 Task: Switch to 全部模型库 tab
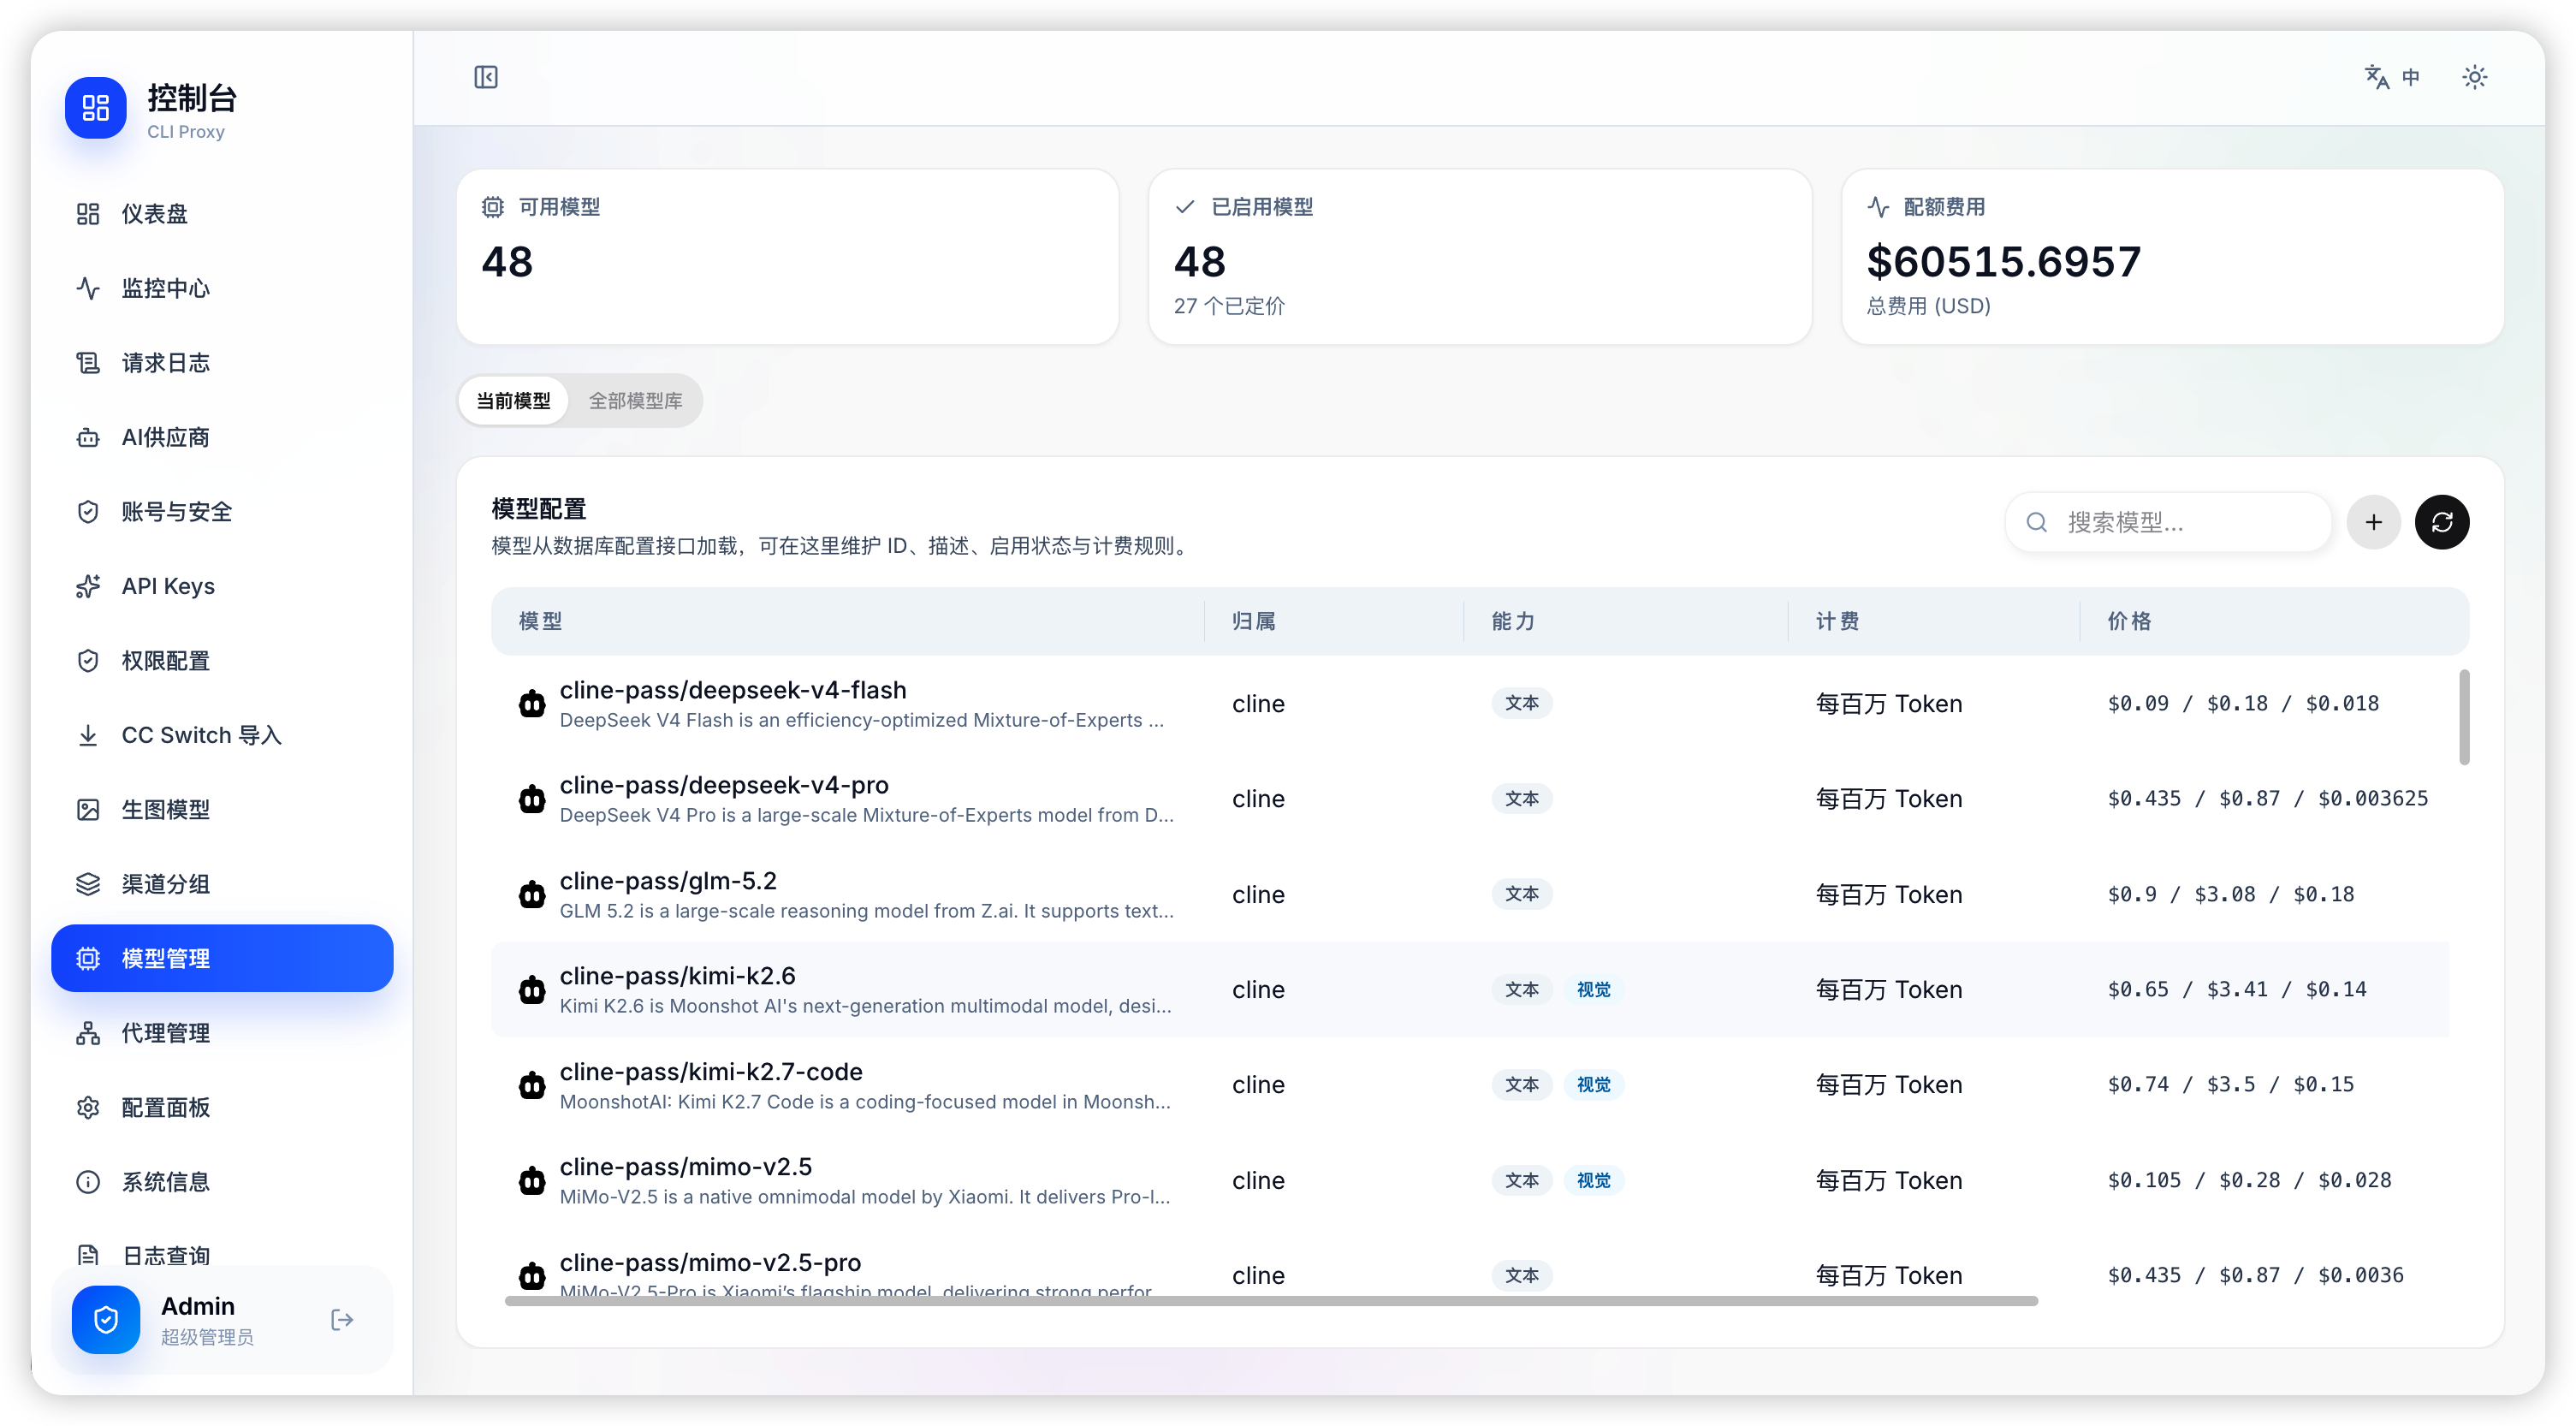pos(635,401)
